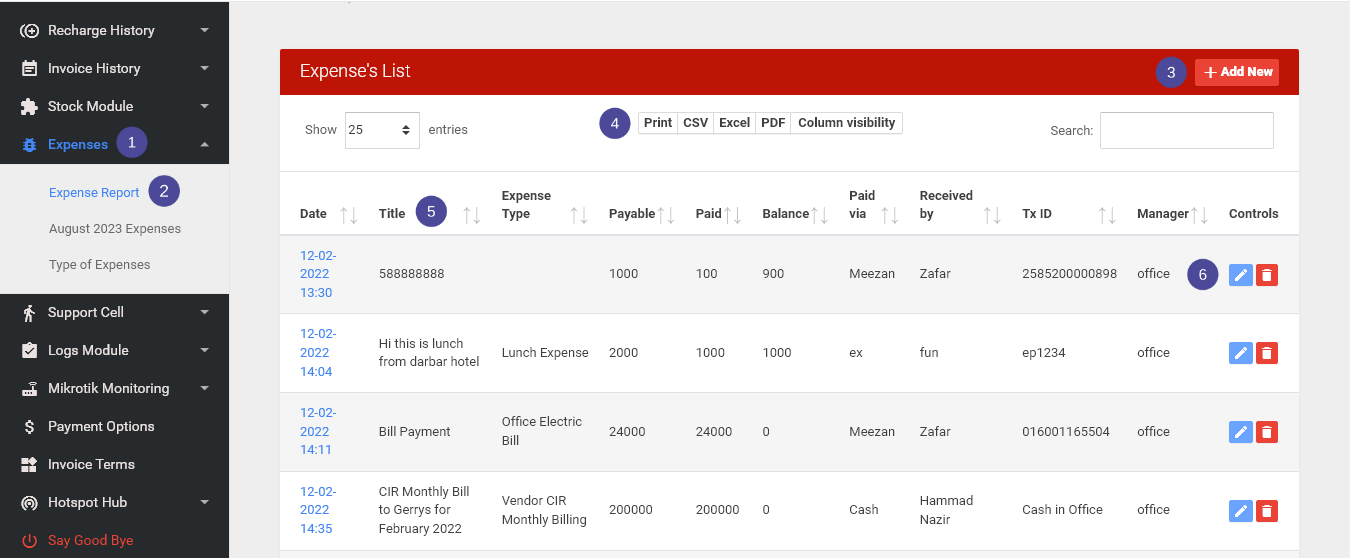Click the Mikrotik Monitoring router icon
Image resolution: width=1350 pixels, height=558 pixels.
tap(29, 389)
